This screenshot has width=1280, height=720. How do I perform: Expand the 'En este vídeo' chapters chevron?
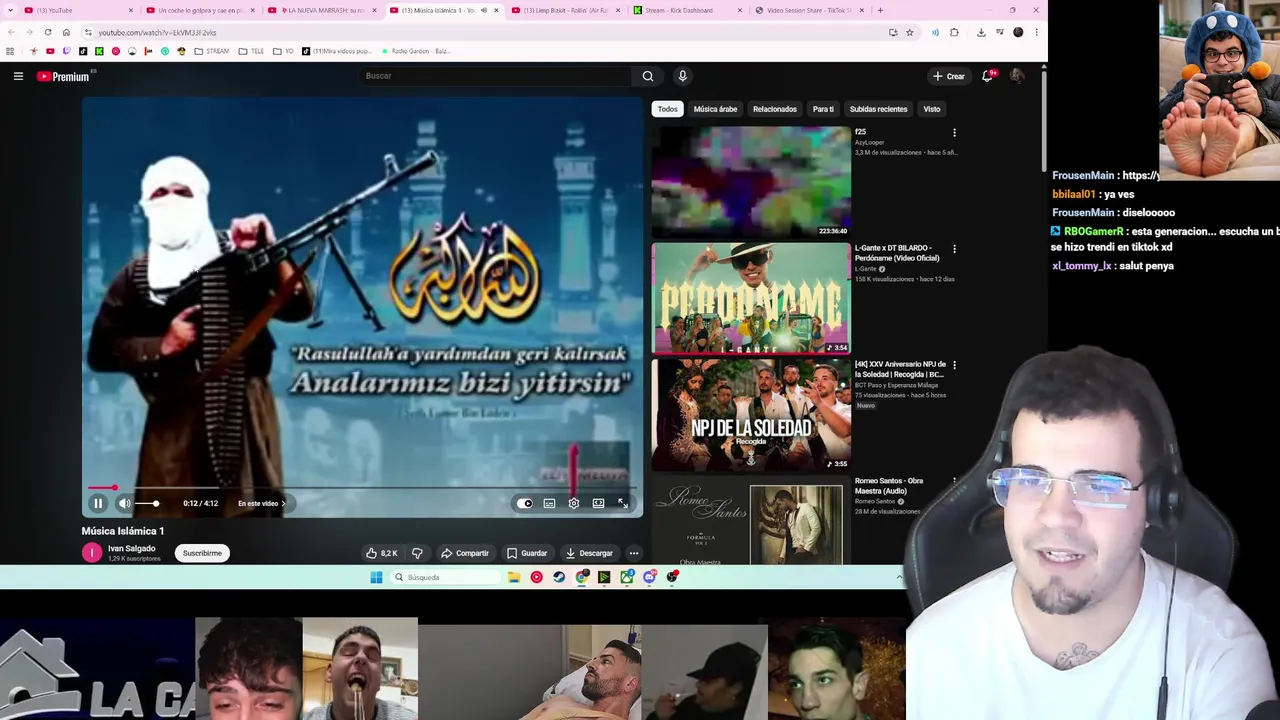pyautogui.click(x=283, y=503)
